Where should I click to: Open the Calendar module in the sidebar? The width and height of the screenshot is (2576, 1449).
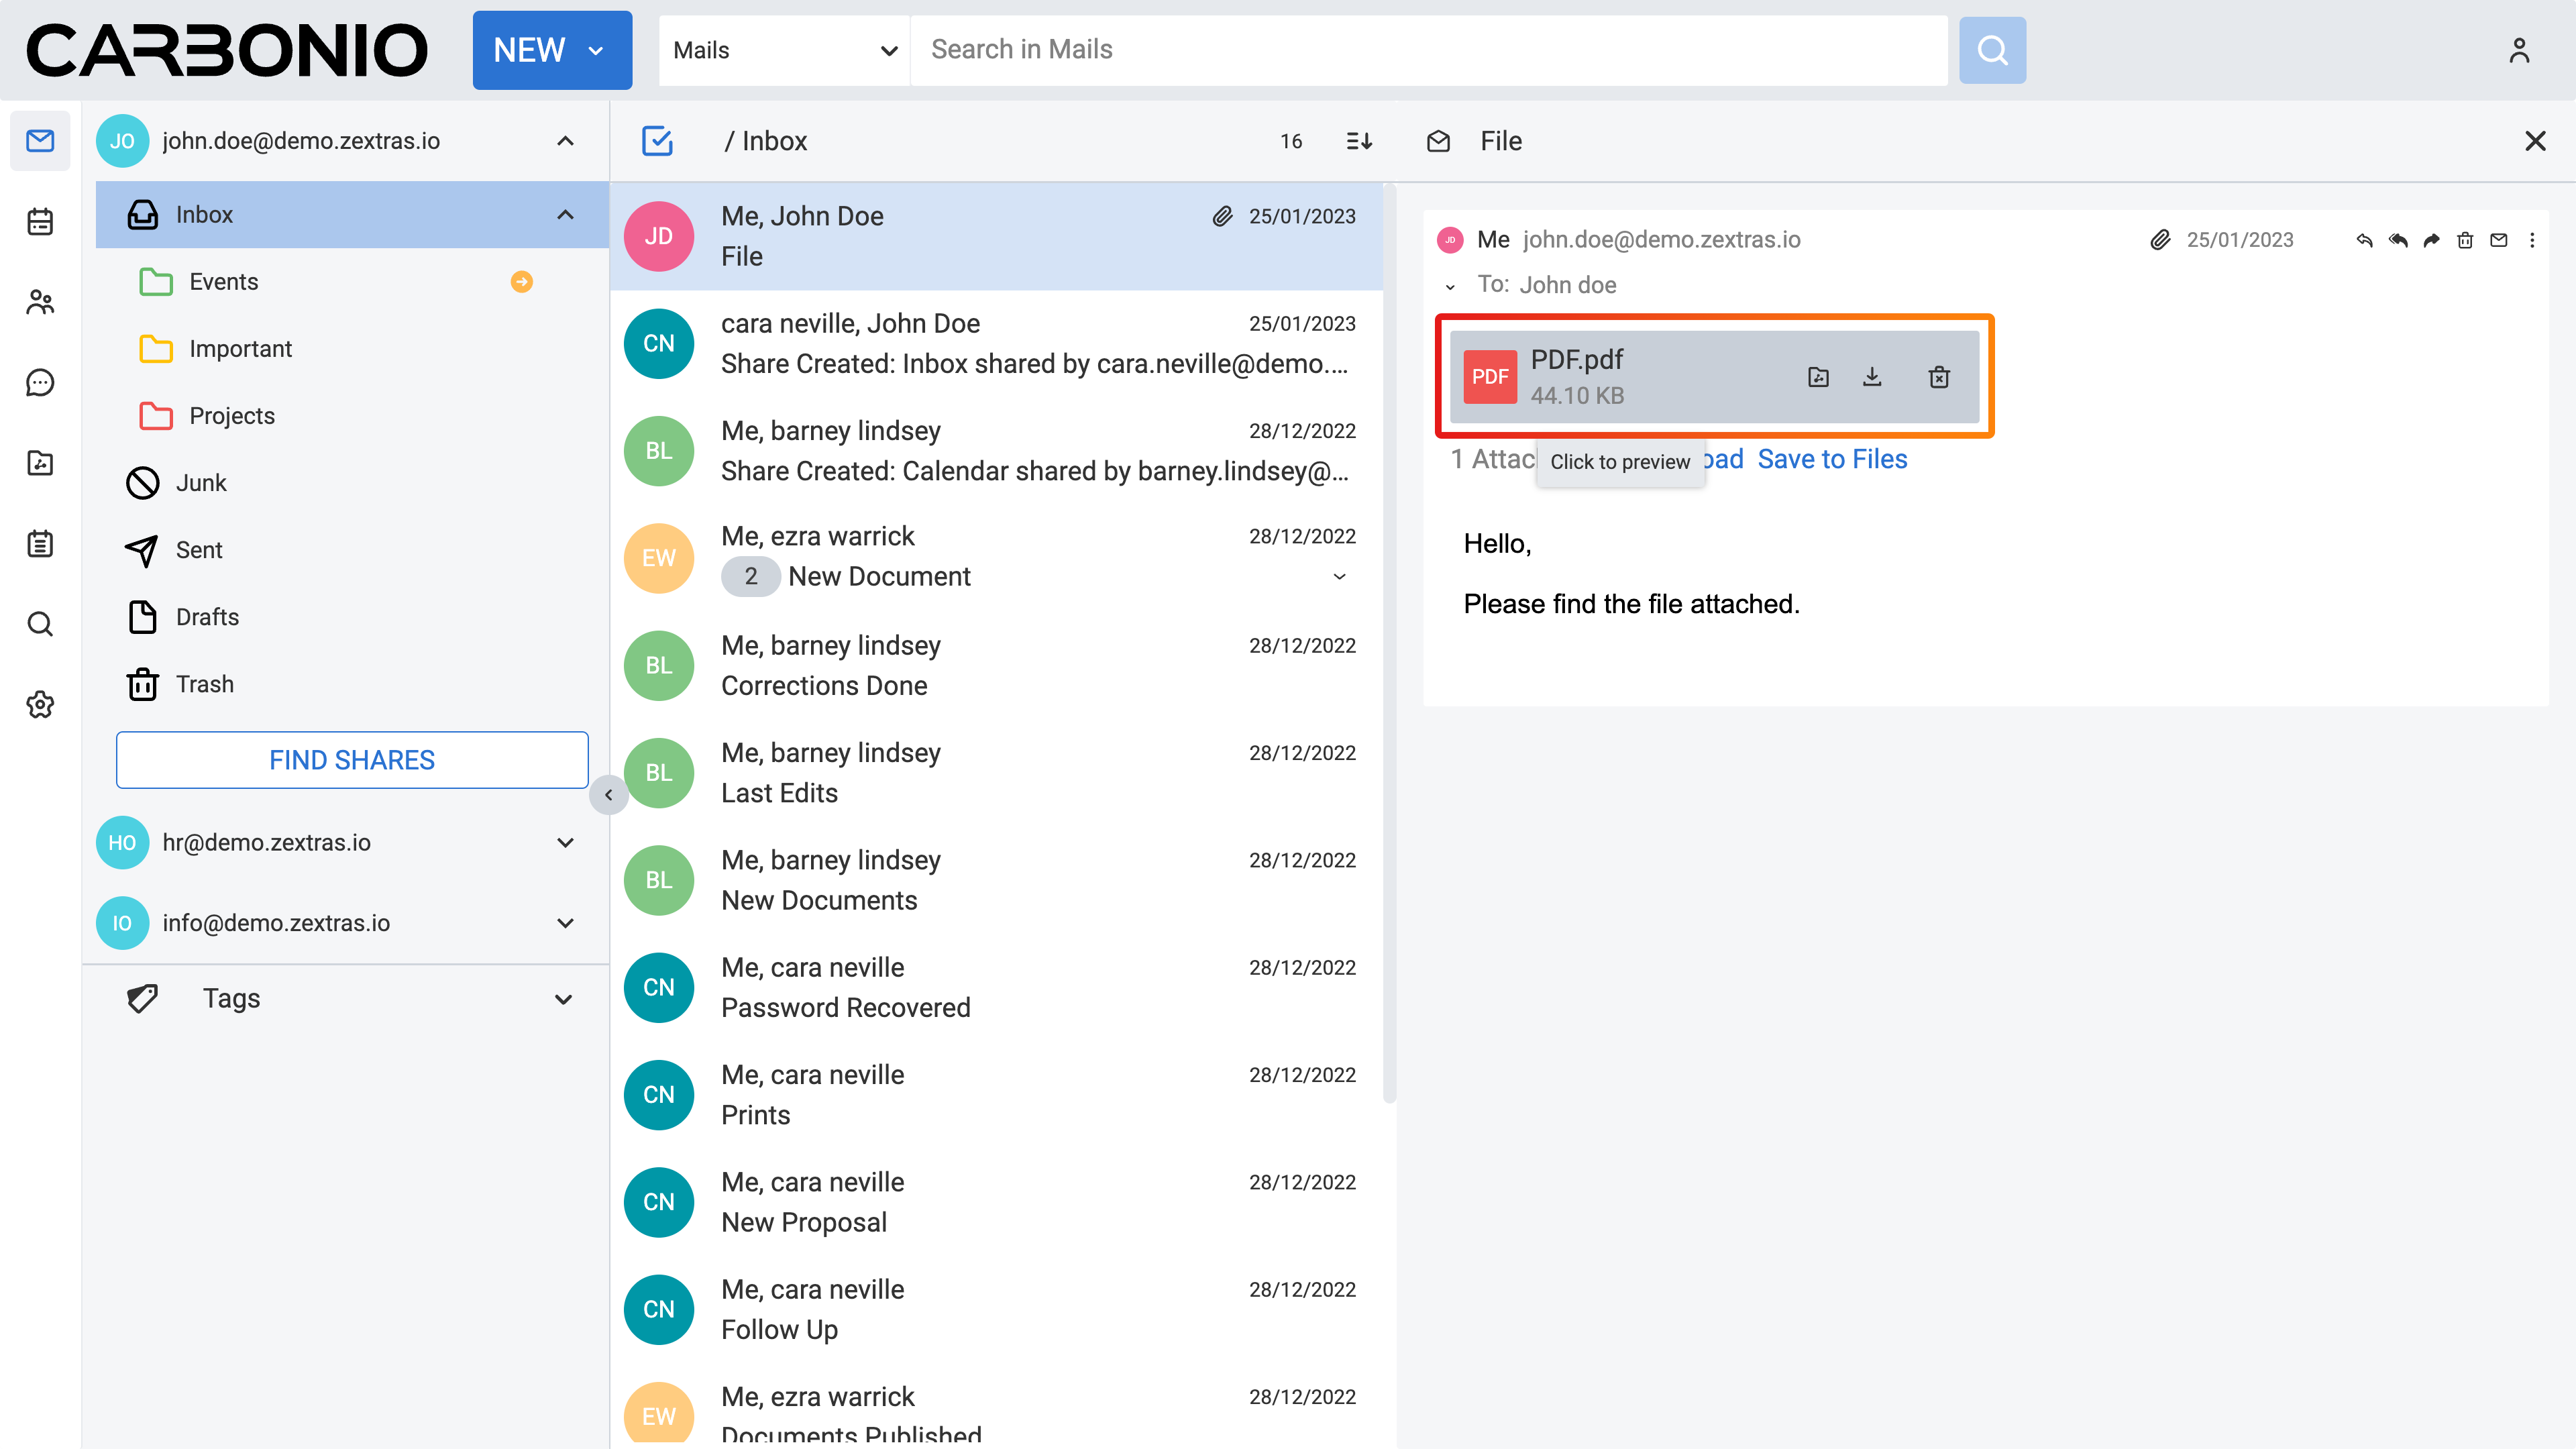[40, 221]
